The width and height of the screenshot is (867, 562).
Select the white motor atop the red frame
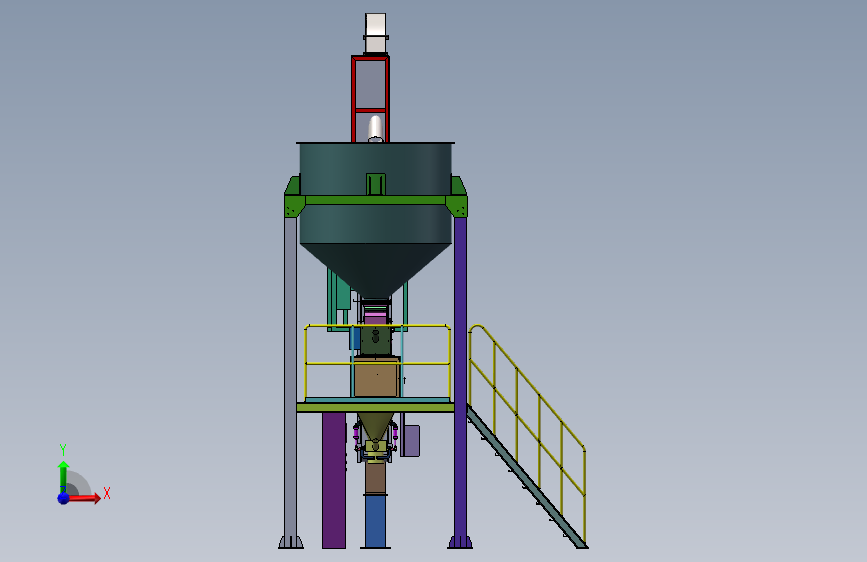375,33
